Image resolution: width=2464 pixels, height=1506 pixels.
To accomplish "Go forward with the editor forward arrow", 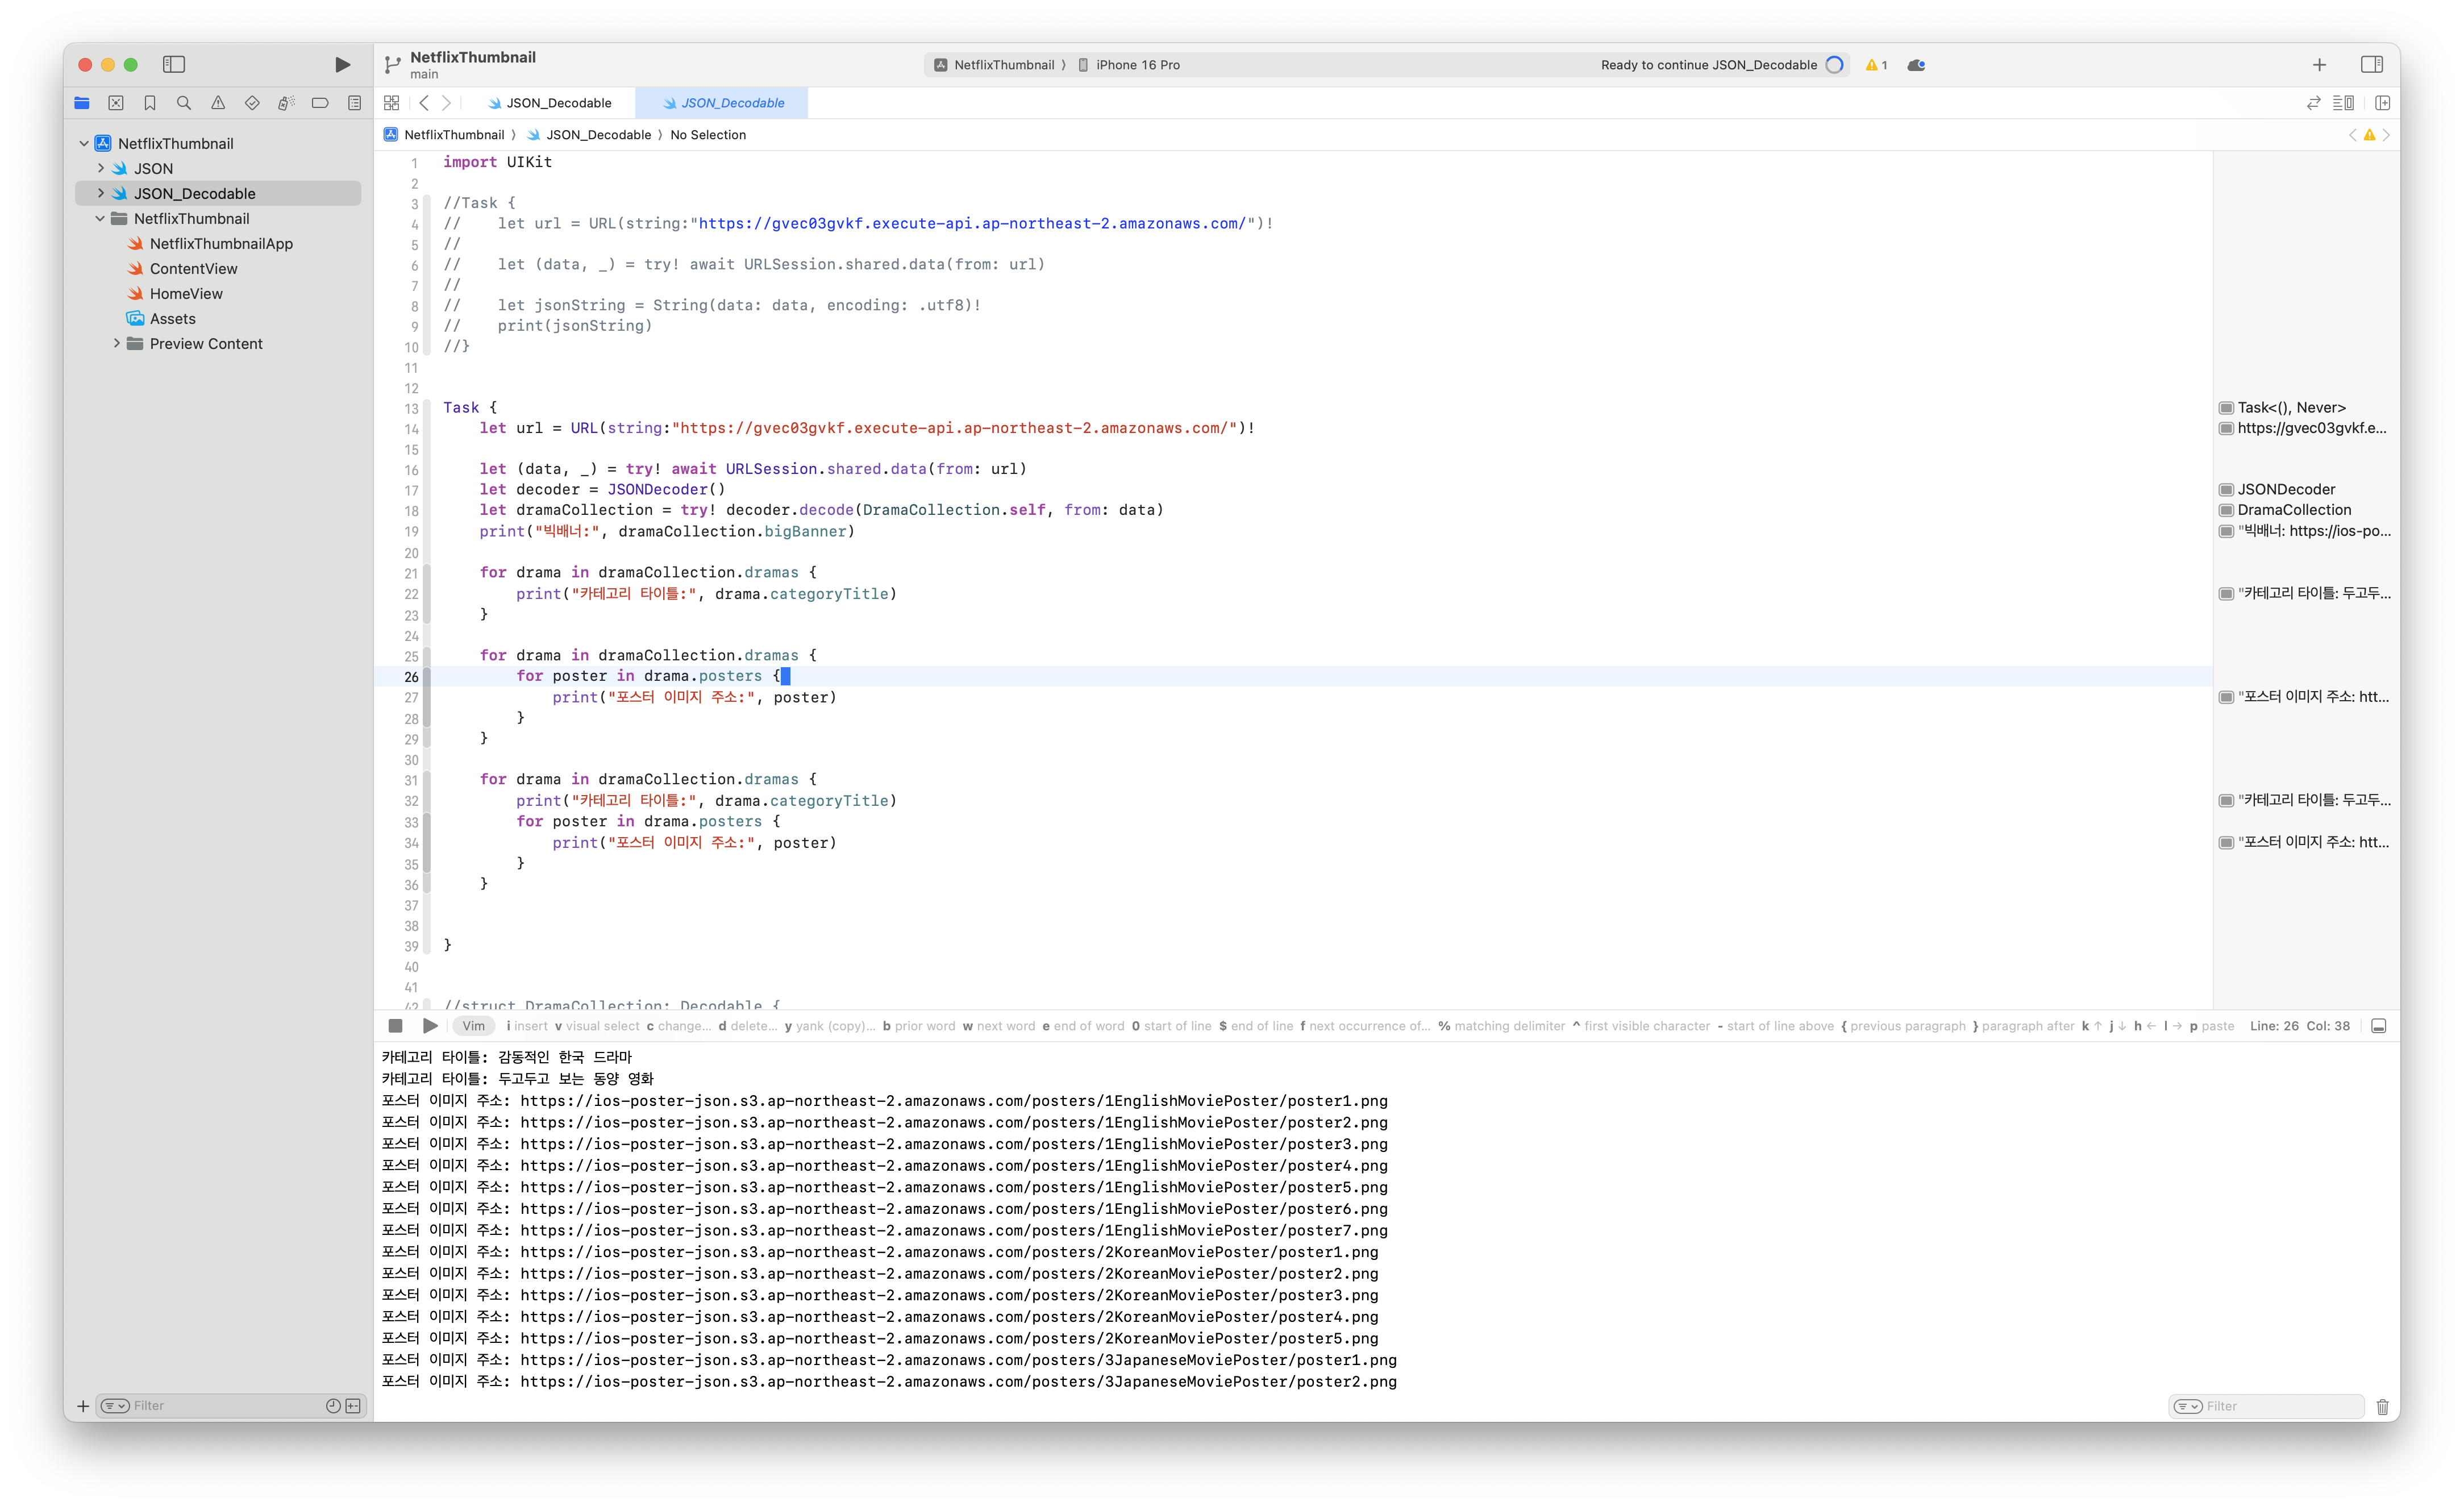I will point(447,103).
